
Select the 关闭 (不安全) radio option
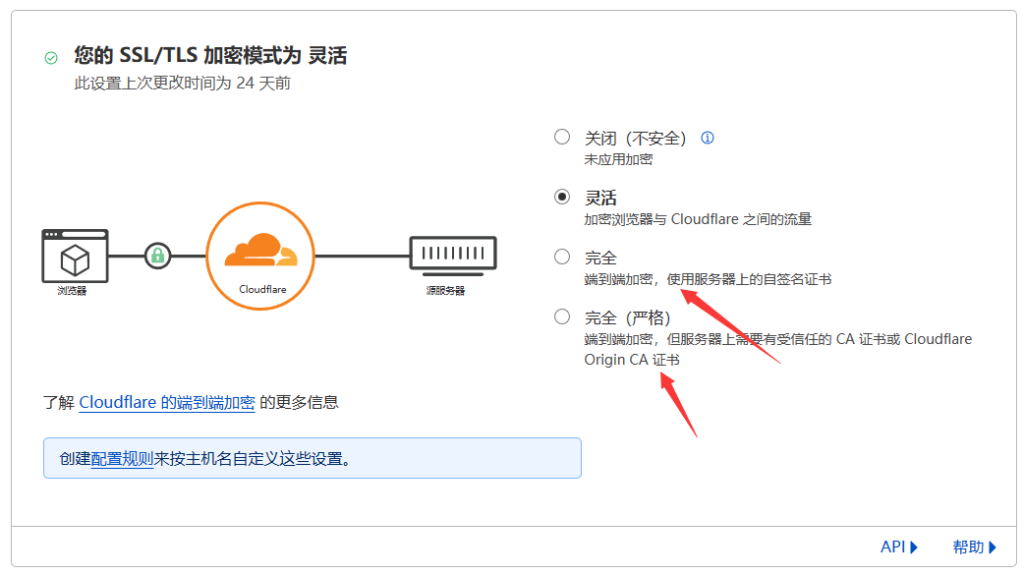click(x=562, y=137)
